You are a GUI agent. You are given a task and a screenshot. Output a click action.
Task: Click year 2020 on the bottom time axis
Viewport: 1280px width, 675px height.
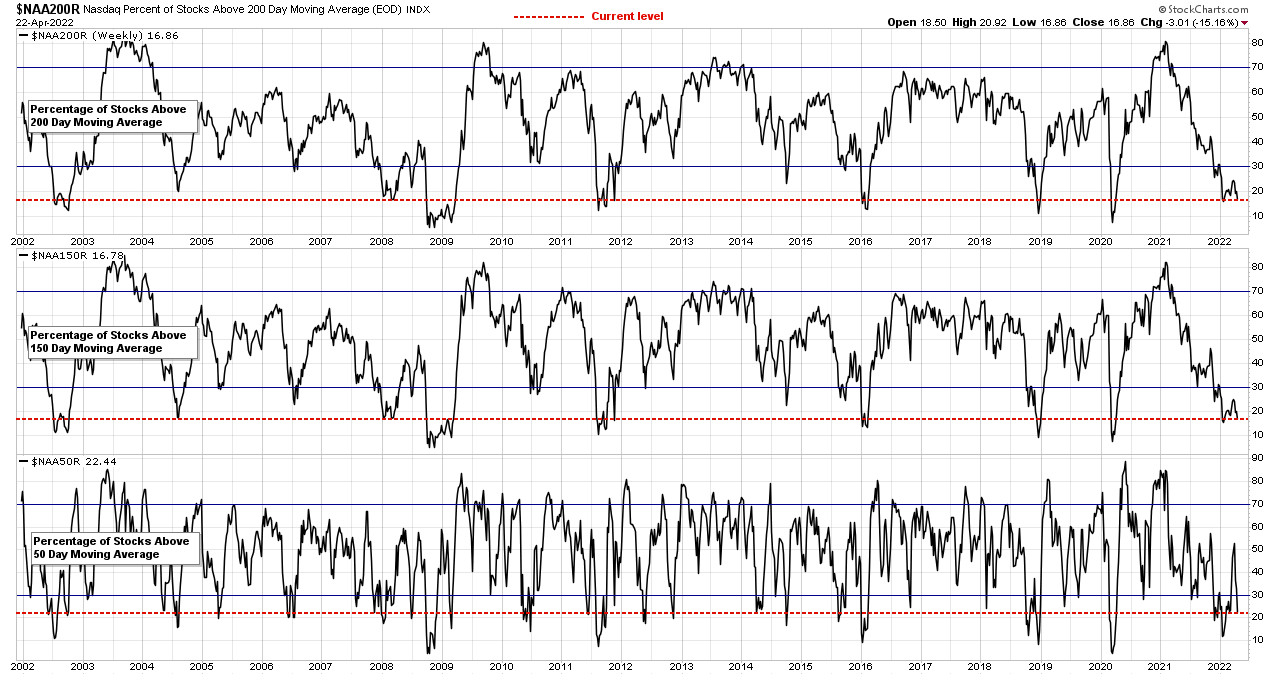(1099, 666)
